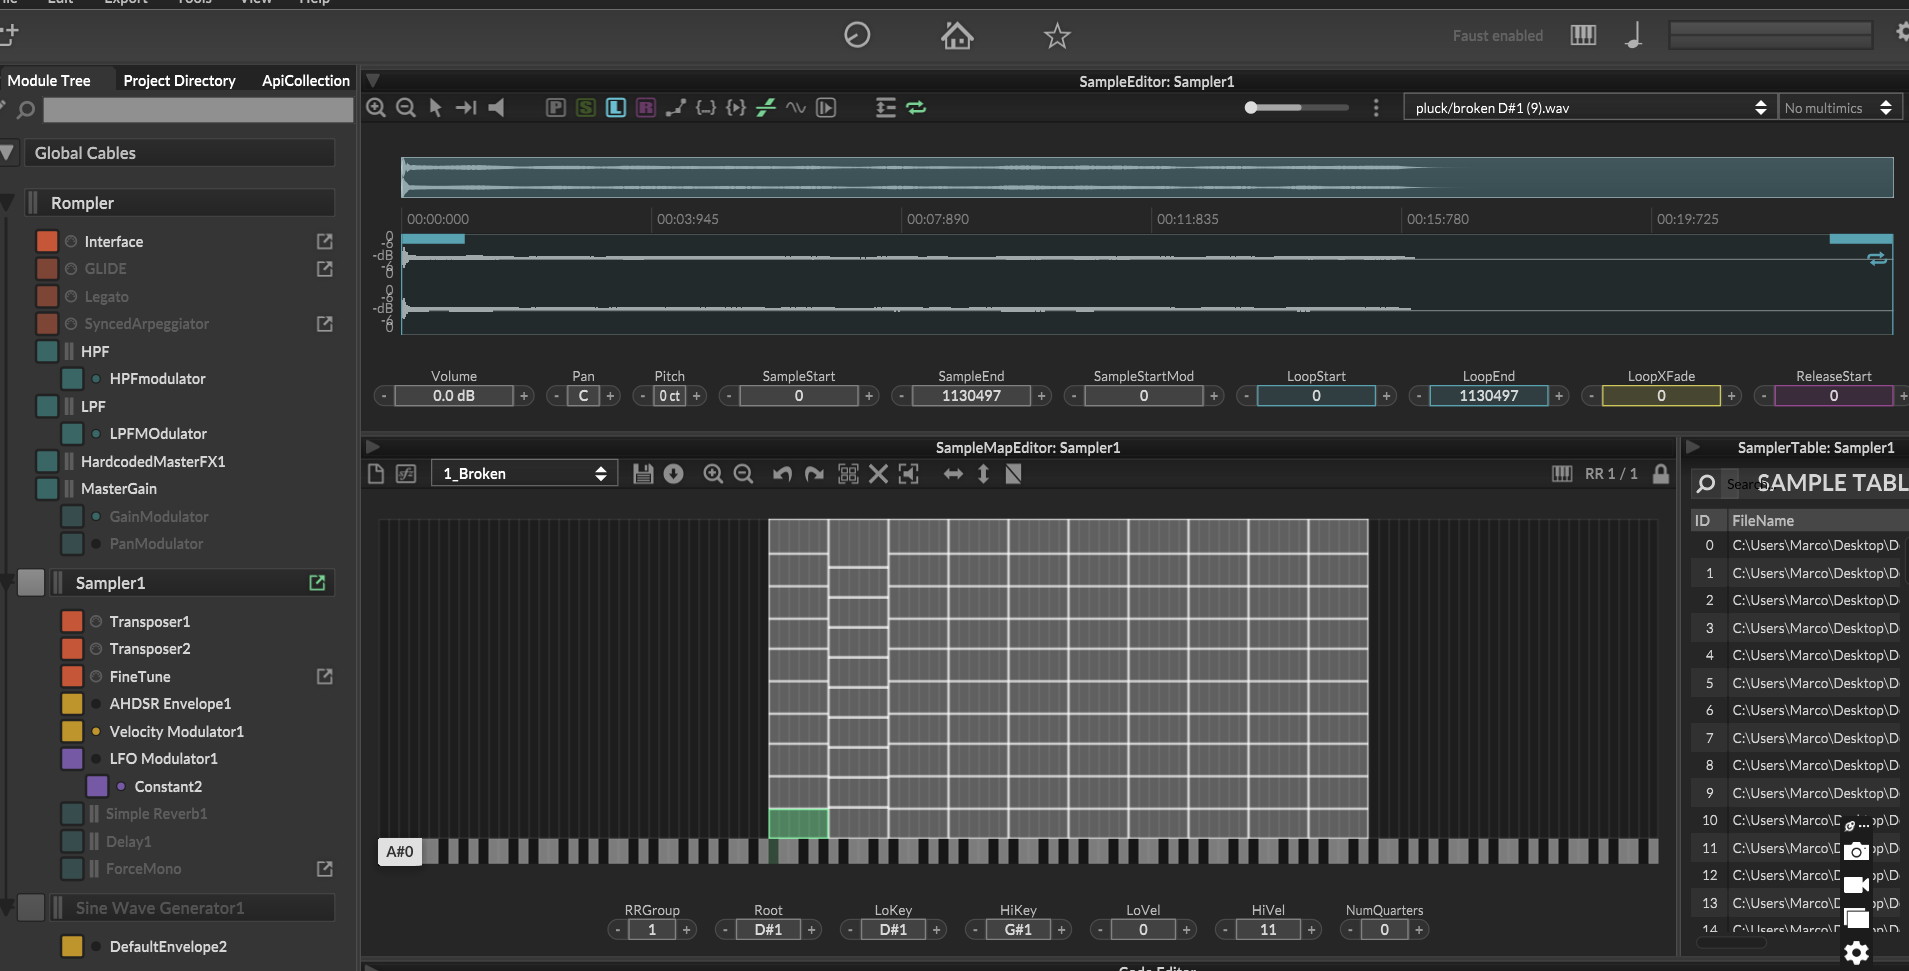Lock the RR group with padlock icon
The width and height of the screenshot is (1909, 971).
(x=1661, y=473)
